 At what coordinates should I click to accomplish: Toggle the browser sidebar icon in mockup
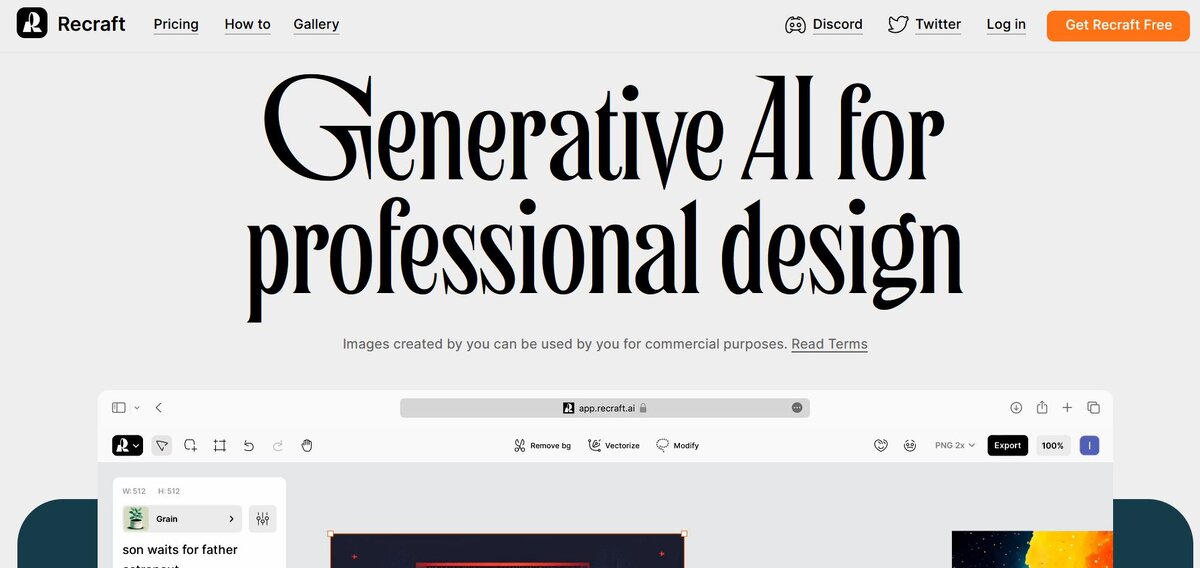119,408
